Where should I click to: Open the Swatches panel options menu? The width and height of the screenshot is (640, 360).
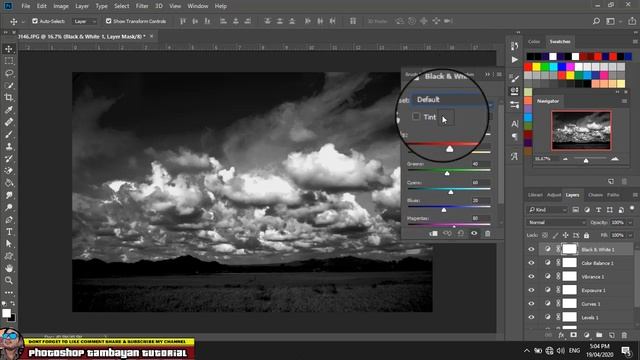tap(635, 42)
